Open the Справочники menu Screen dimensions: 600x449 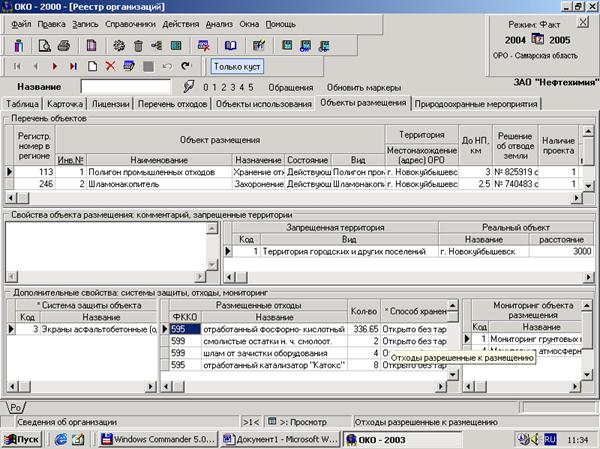(x=130, y=24)
